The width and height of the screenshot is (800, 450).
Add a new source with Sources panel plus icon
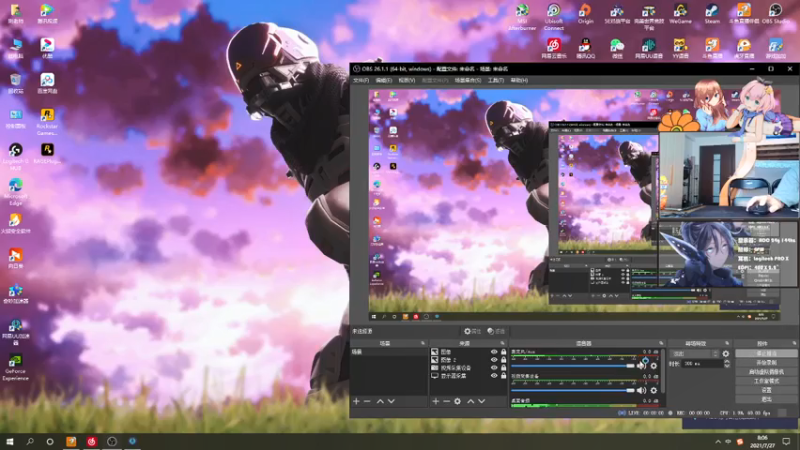[436, 402]
